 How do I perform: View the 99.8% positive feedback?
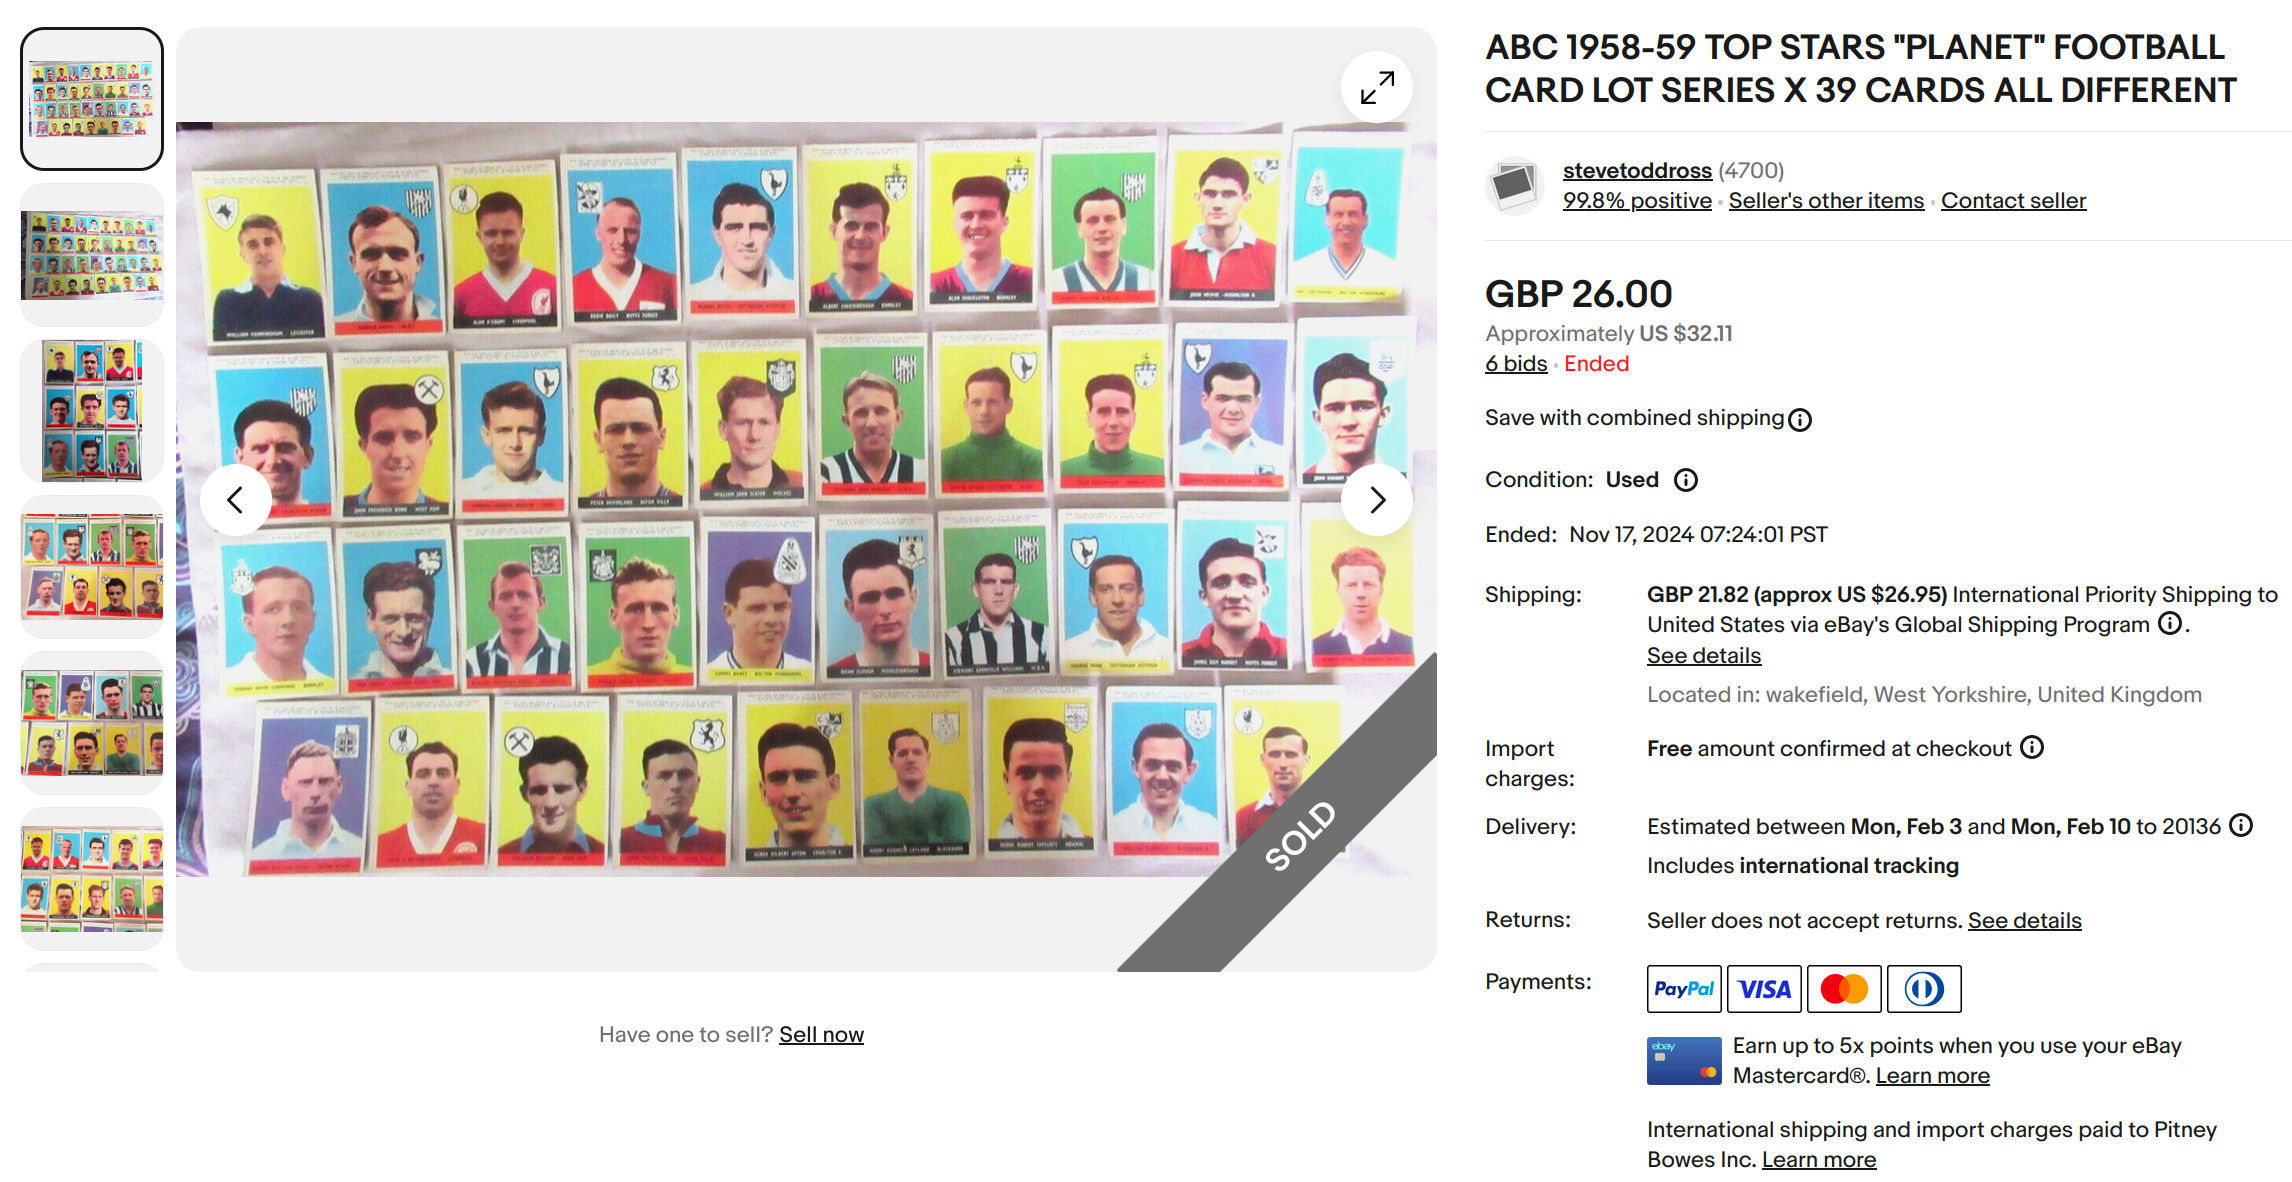(1637, 201)
